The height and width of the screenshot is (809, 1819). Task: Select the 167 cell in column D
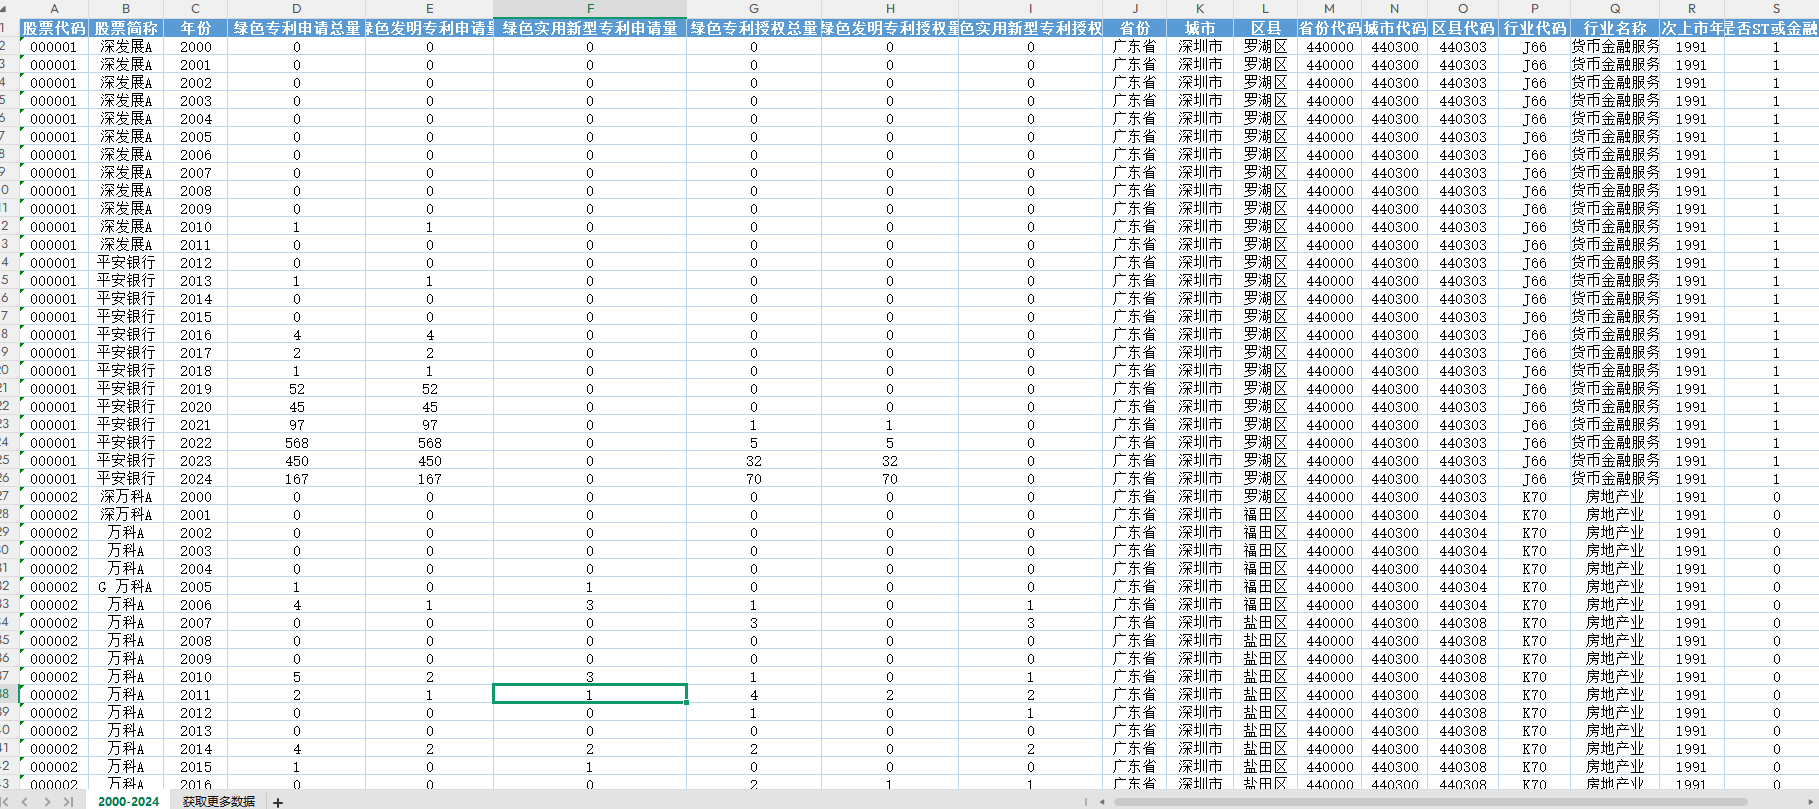click(x=297, y=479)
